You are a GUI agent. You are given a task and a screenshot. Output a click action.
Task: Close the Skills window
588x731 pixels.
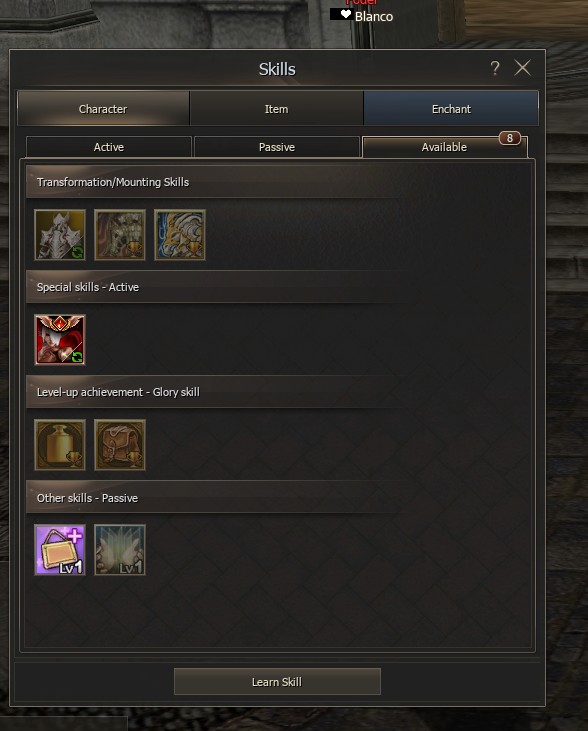coord(523,68)
